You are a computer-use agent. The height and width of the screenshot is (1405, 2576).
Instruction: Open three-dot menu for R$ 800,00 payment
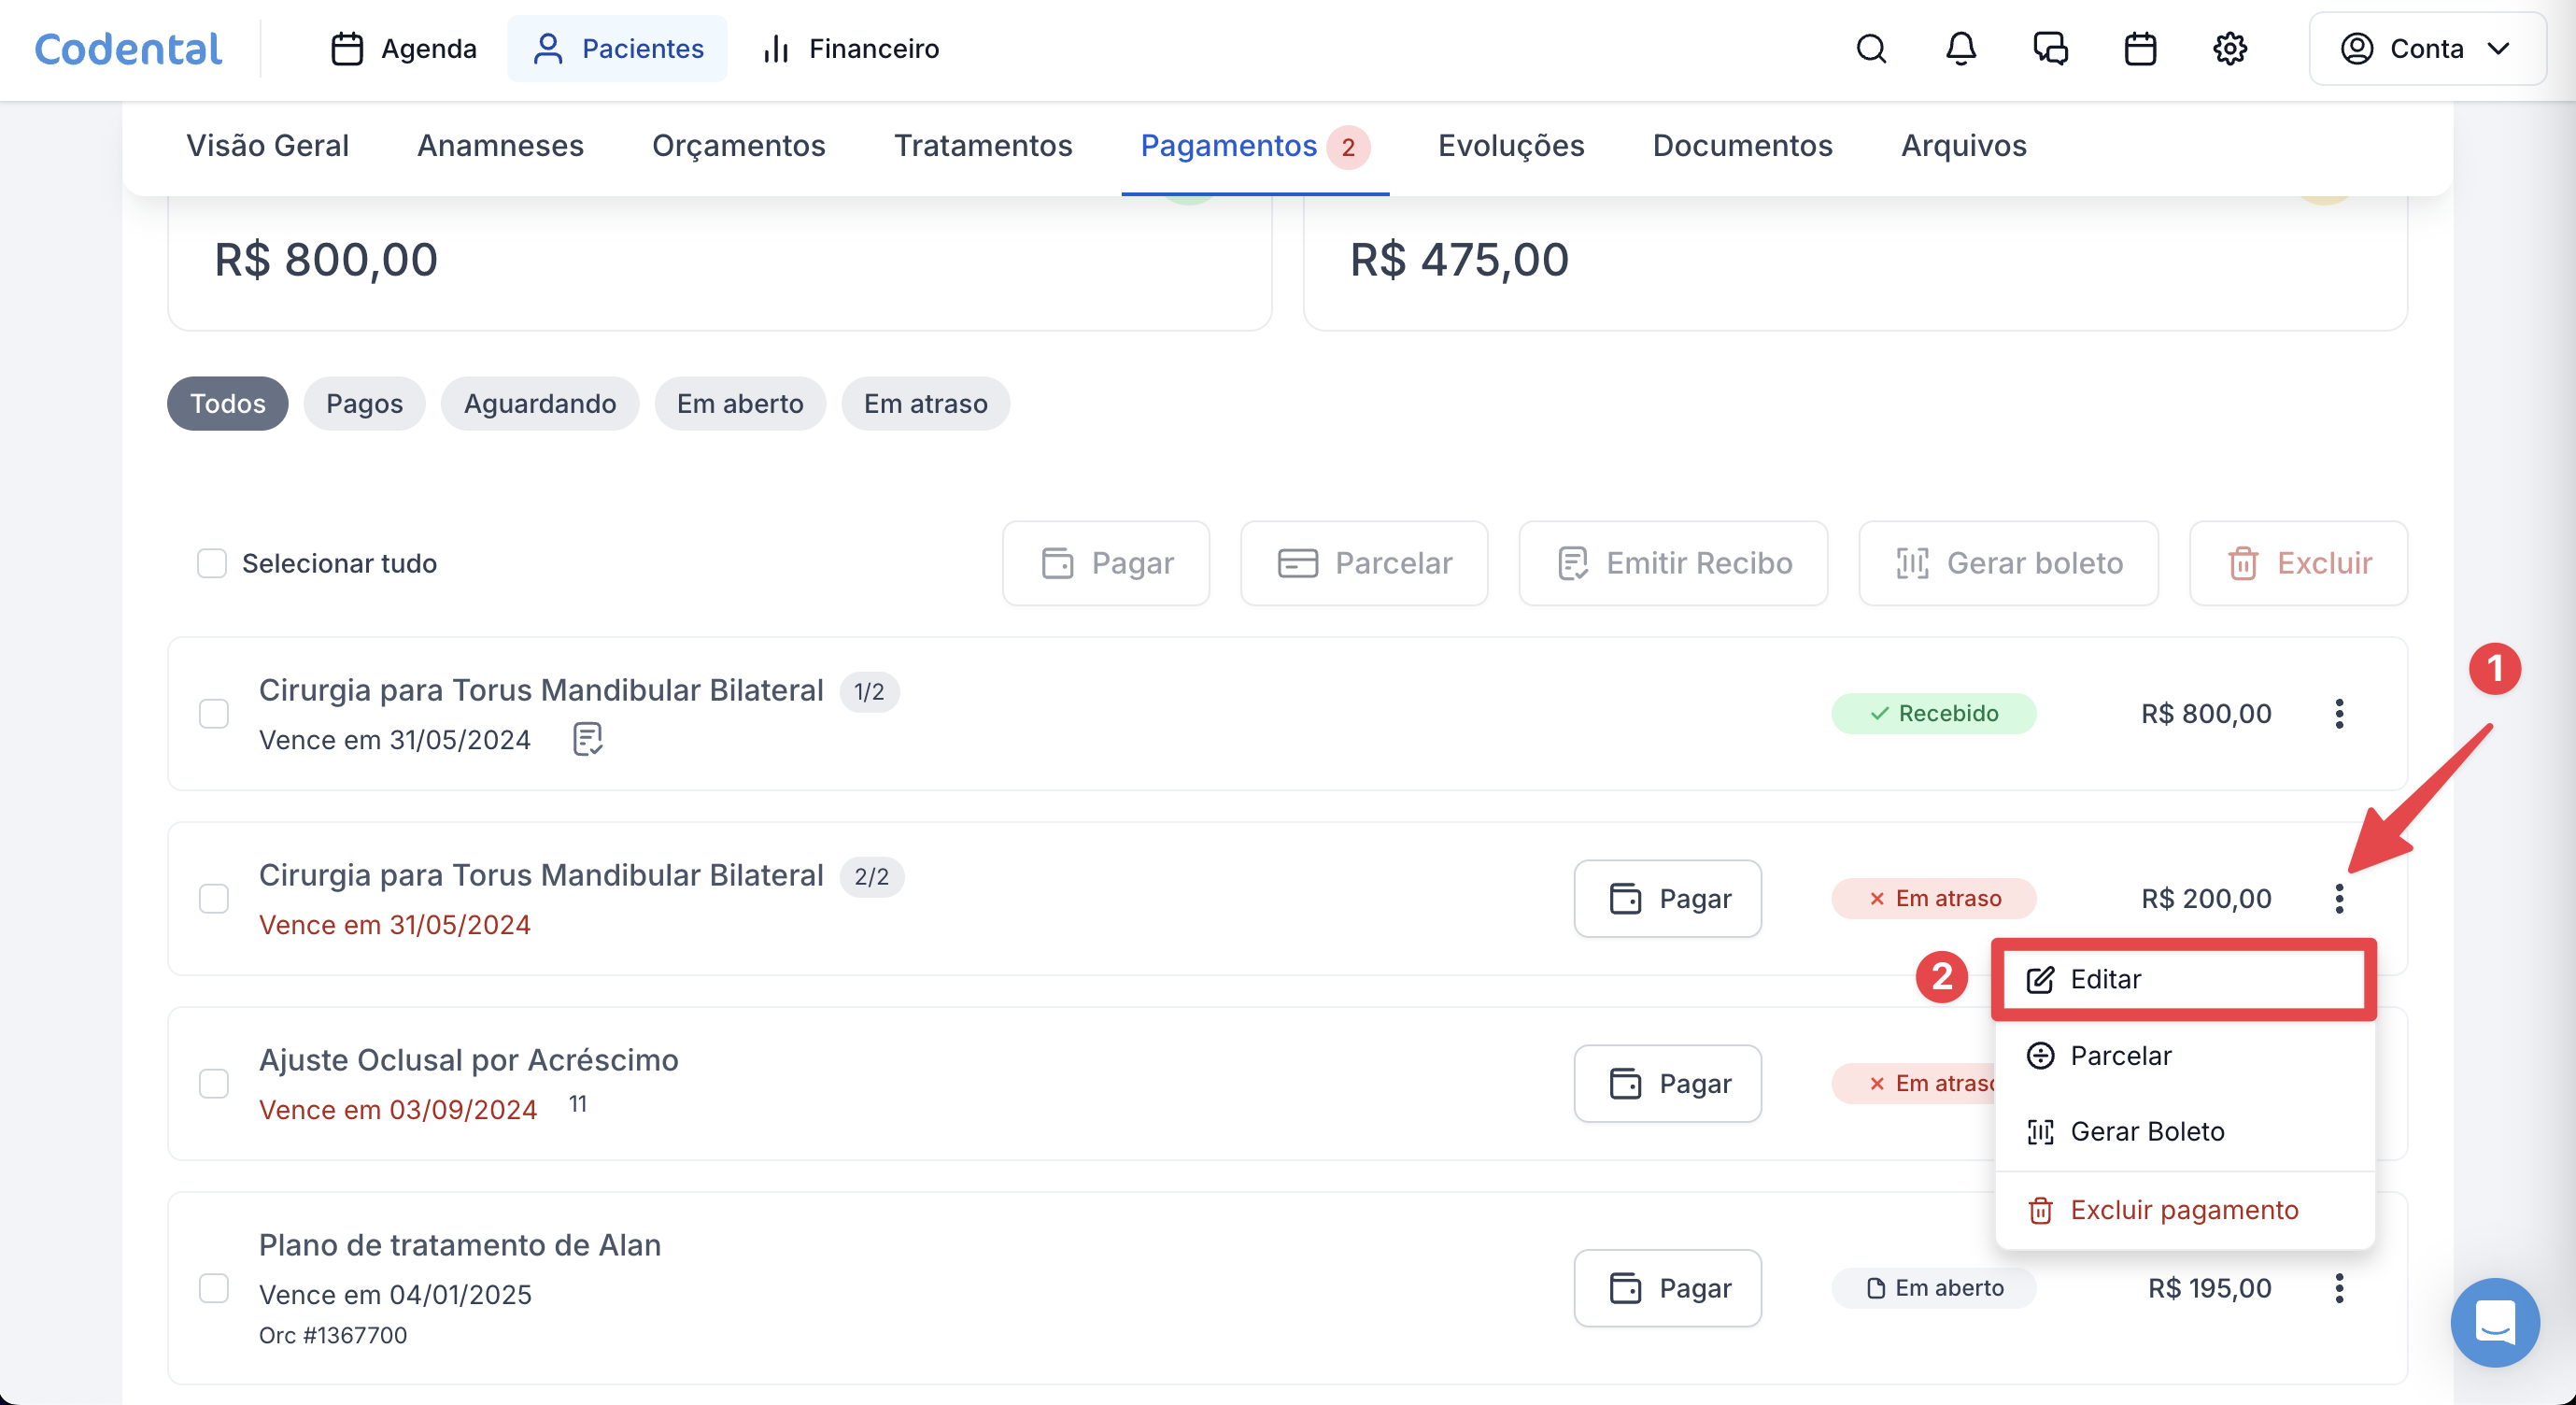2339,713
